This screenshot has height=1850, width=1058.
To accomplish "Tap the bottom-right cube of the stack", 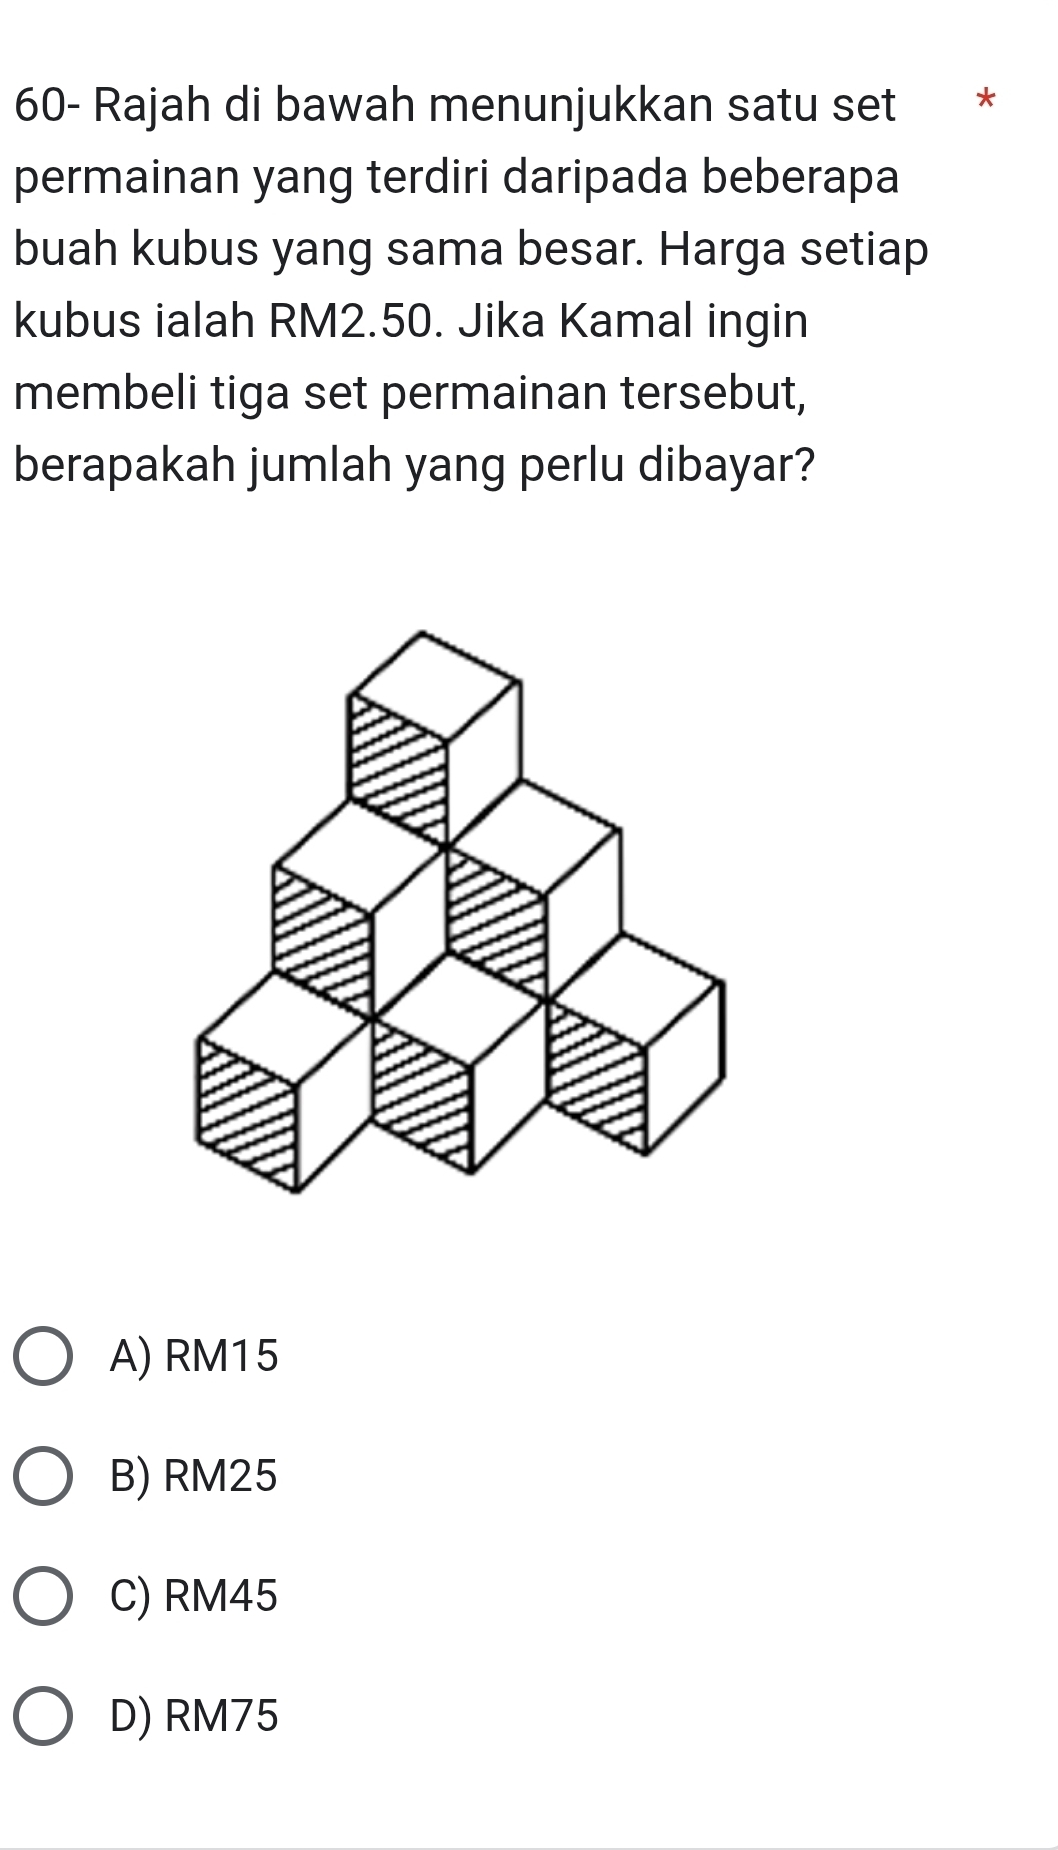I will coord(634,1045).
